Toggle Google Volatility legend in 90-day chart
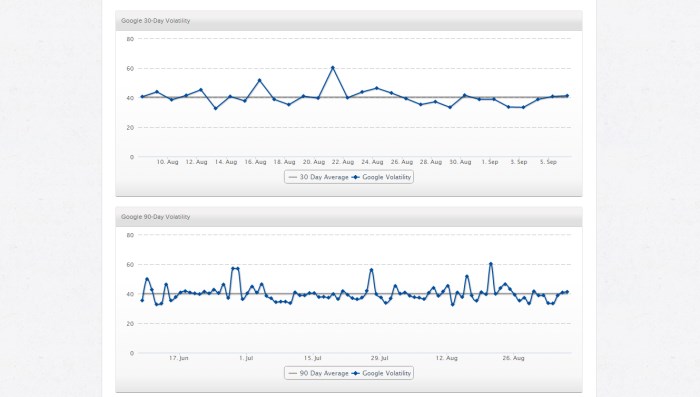This screenshot has width=700, height=397. (x=381, y=373)
